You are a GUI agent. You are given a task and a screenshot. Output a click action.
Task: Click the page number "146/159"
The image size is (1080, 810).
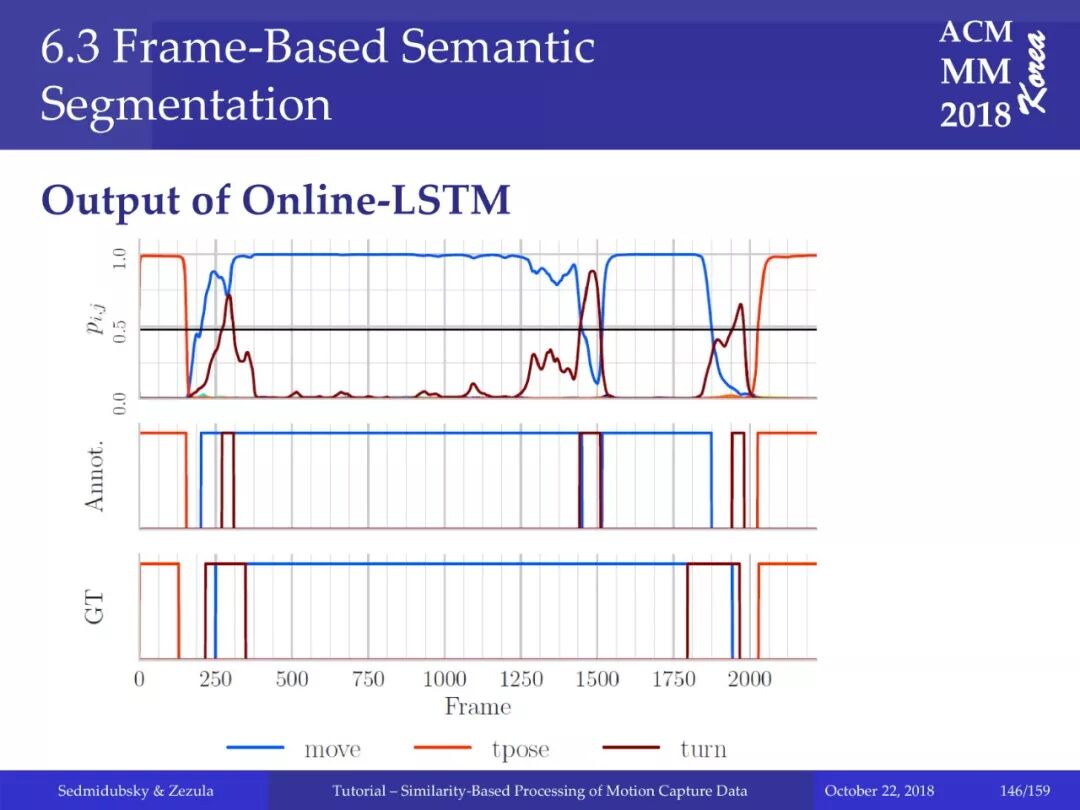[x=1025, y=791]
